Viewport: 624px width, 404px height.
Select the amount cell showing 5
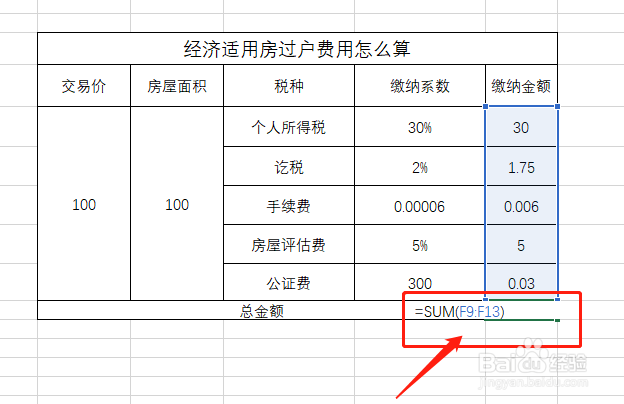tap(521, 244)
